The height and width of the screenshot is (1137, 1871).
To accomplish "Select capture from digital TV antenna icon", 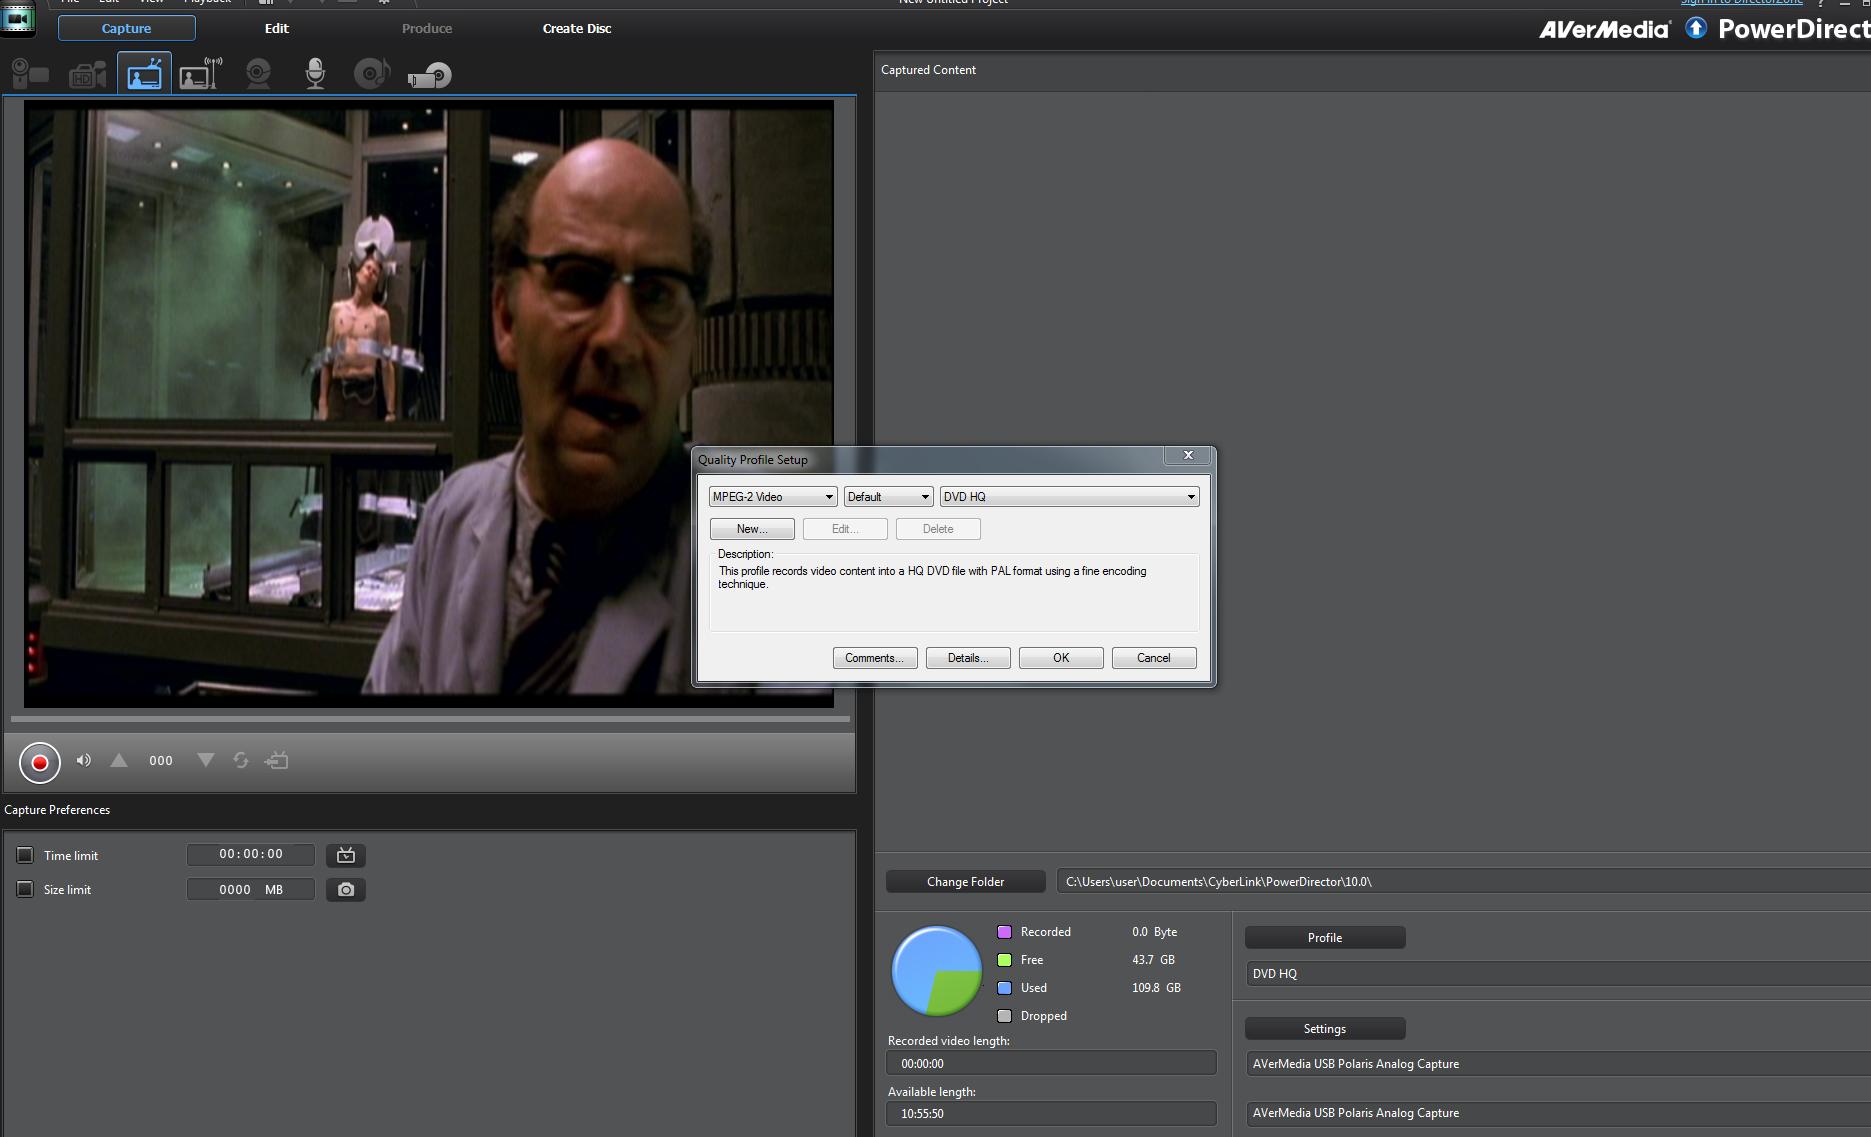I will point(200,74).
